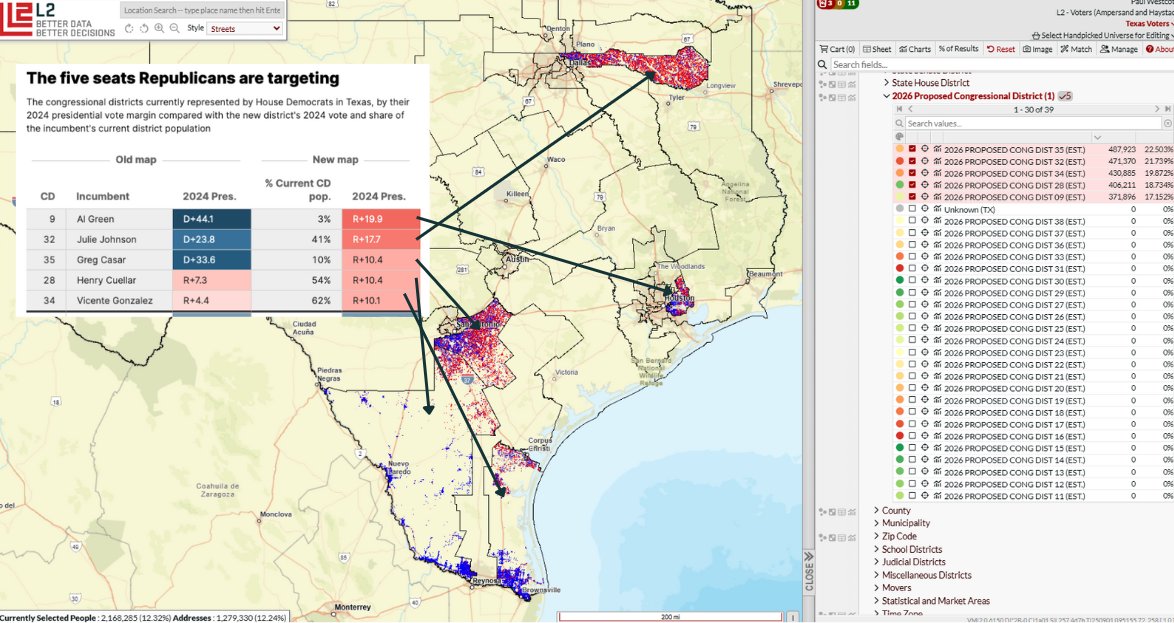The image size is (1174, 623).
Task: Collapse 2026 Proposed Congressional District section
Action: (886, 95)
